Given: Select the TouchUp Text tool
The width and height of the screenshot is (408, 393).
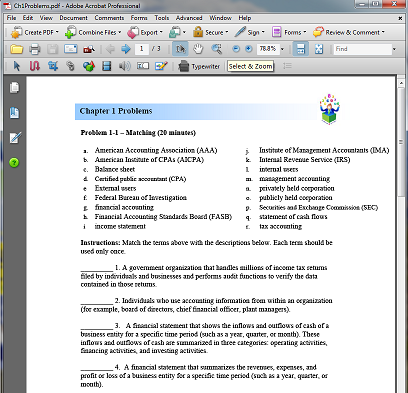Looking at the screenshot, I should pyautogui.click(x=143, y=66).
